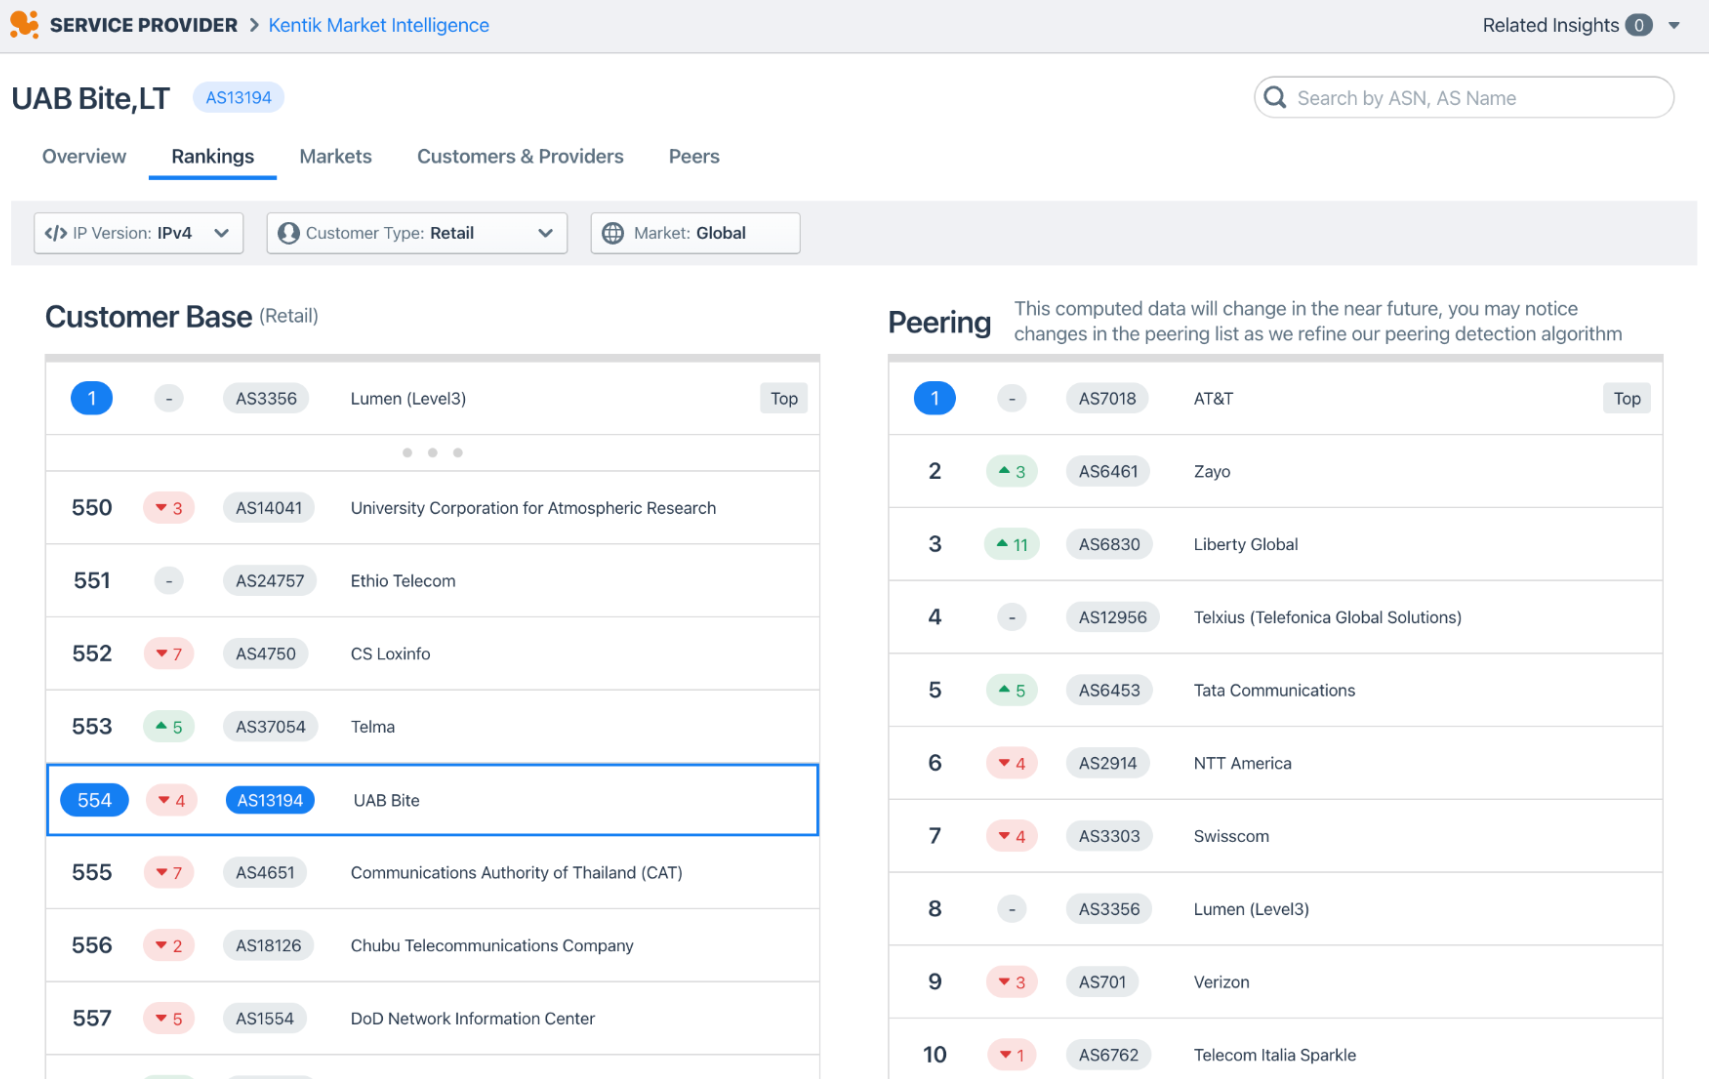Screen dimensions: 1709x1080
Task: Expand the Related Insights arrow
Action: (x=1674, y=25)
